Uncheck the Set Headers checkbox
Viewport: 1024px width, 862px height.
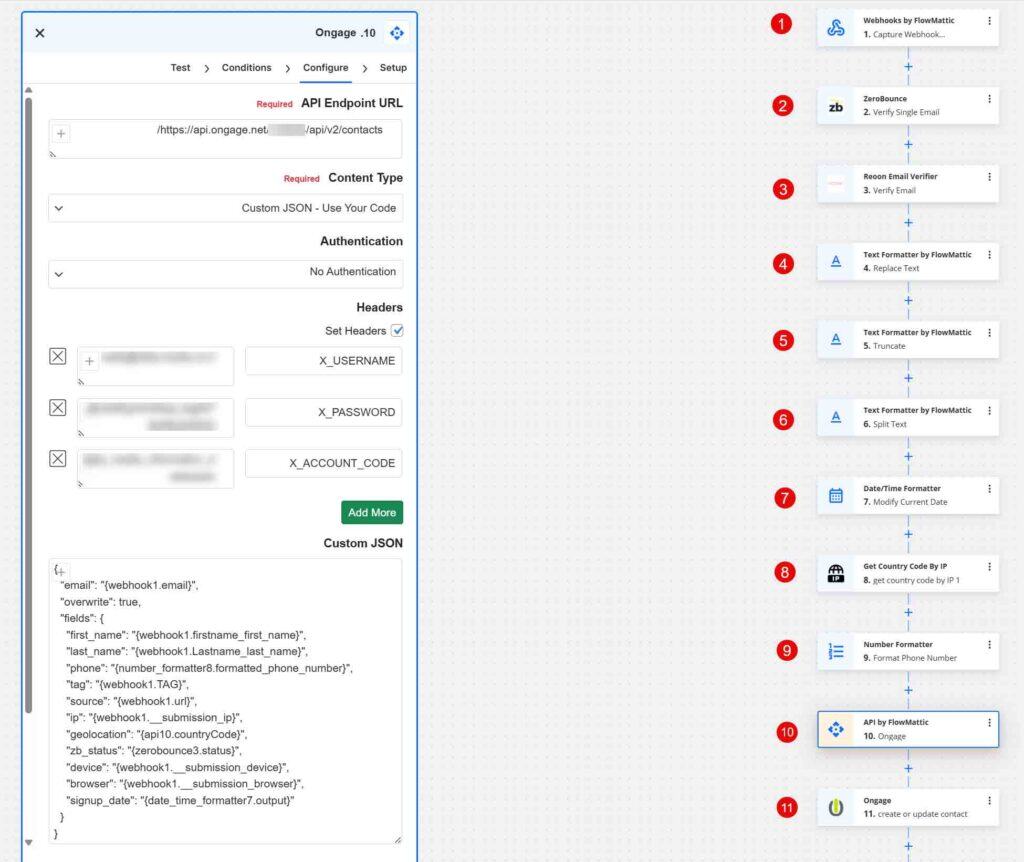tap(397, 331)
